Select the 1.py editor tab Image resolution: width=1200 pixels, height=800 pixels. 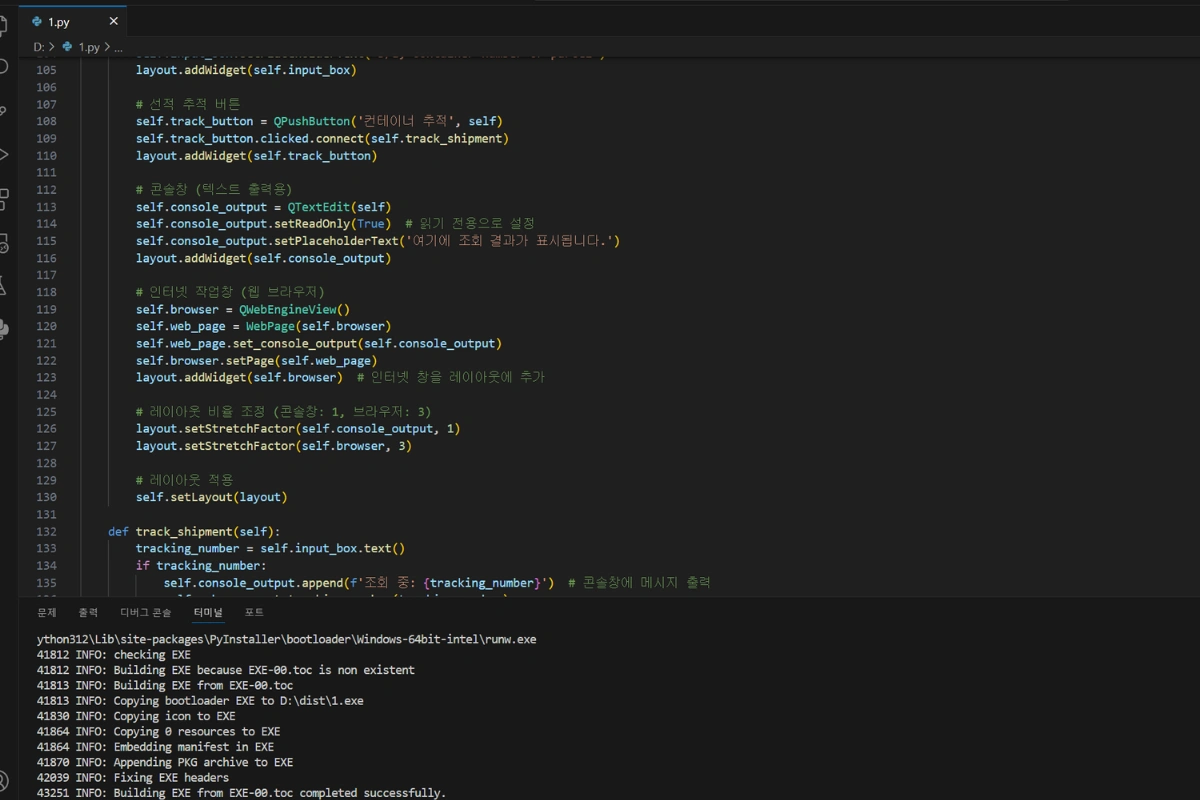pyautogui.click(x=60, y=21)
